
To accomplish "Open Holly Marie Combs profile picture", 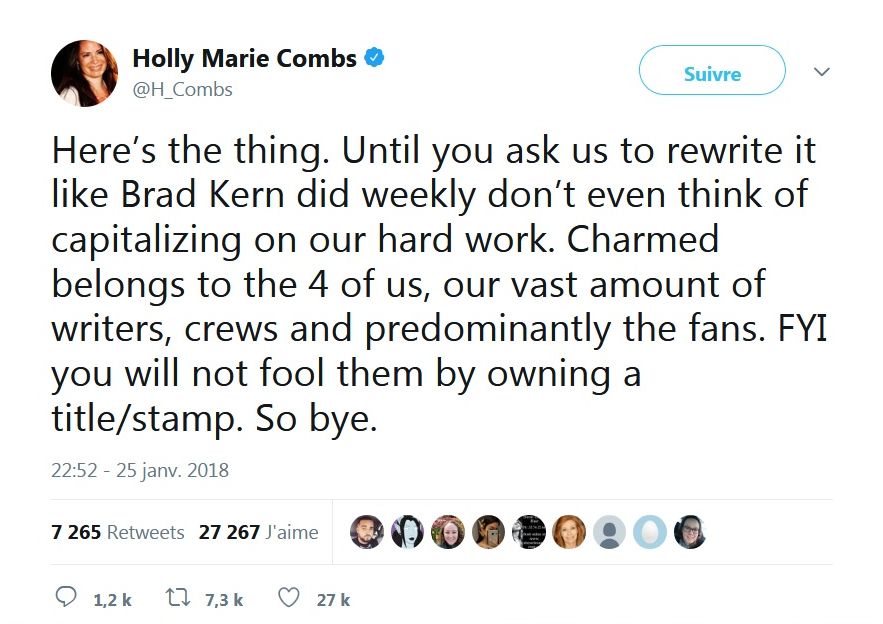I will click(x=85, y=73).
